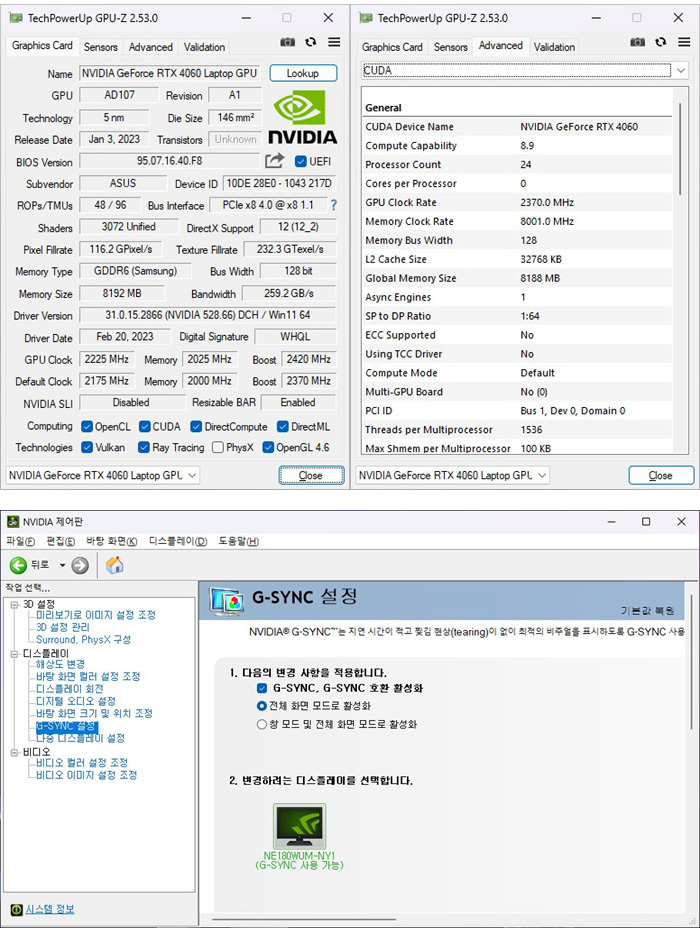
Task: Toggle the UEFI checkbox
Action: coord(301,162)
